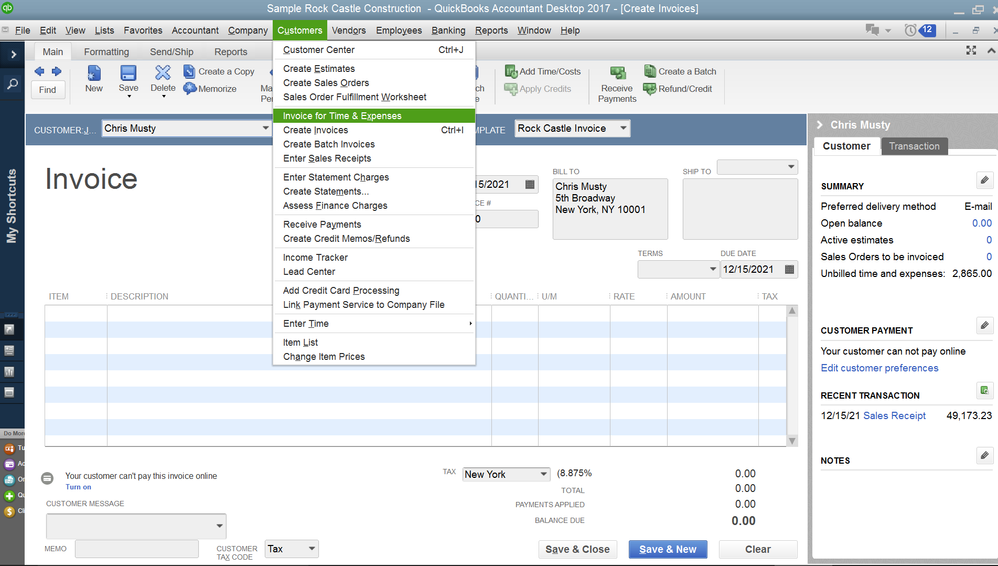Screen dimensions: 998x566
Task: Click the Save disk icon
Action: tap(129, 73)
